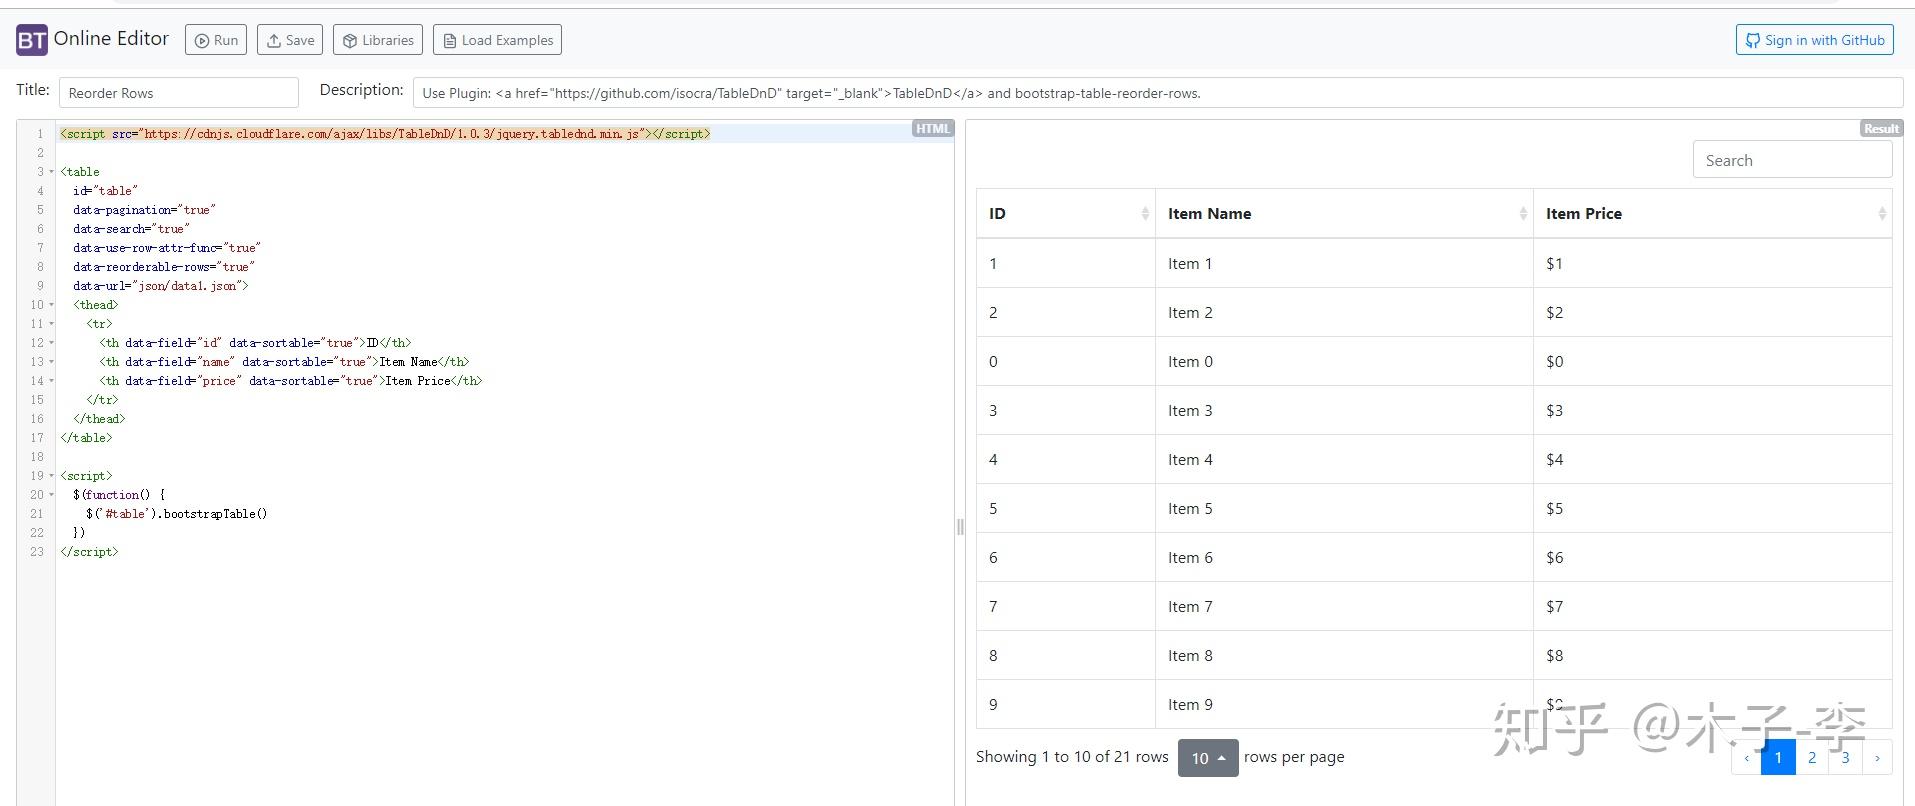The width and height of the screenshot is (1915, 806).
Task: Collapse the thead block at line 10
Action: pyautogui.click(x=51, y=305)
